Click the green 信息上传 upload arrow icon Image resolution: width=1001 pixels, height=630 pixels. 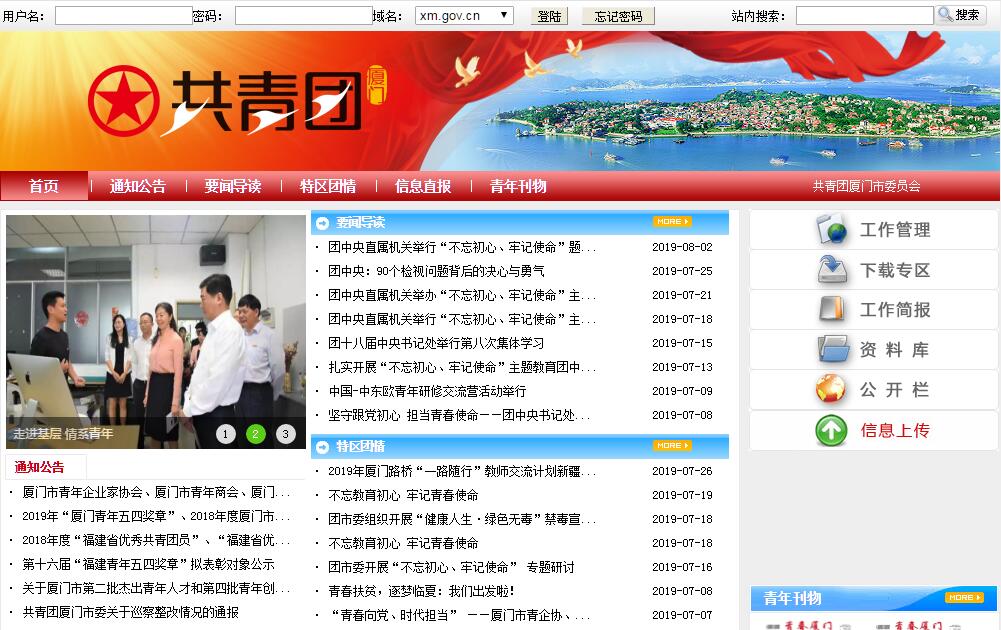[x=831, y=430]
